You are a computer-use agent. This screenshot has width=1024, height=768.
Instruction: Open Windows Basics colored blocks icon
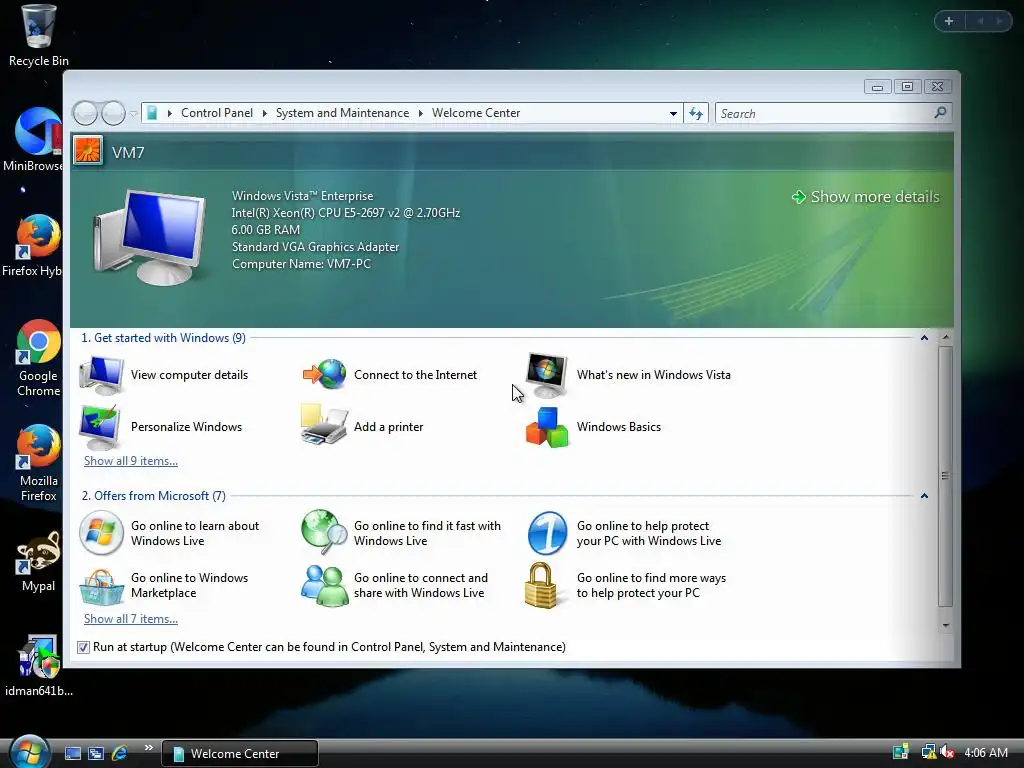tap(547, 428)
